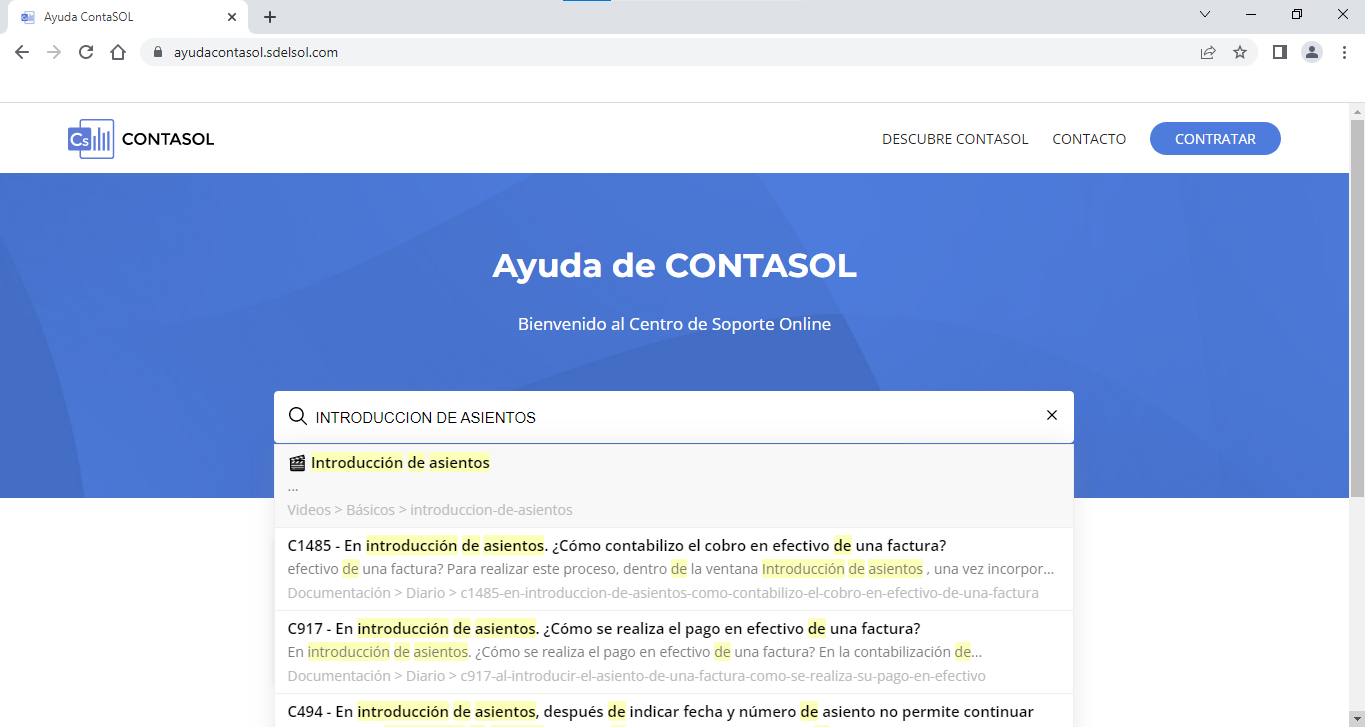
Task: Click the CONTRATAR button
Action: [1215, 139]
